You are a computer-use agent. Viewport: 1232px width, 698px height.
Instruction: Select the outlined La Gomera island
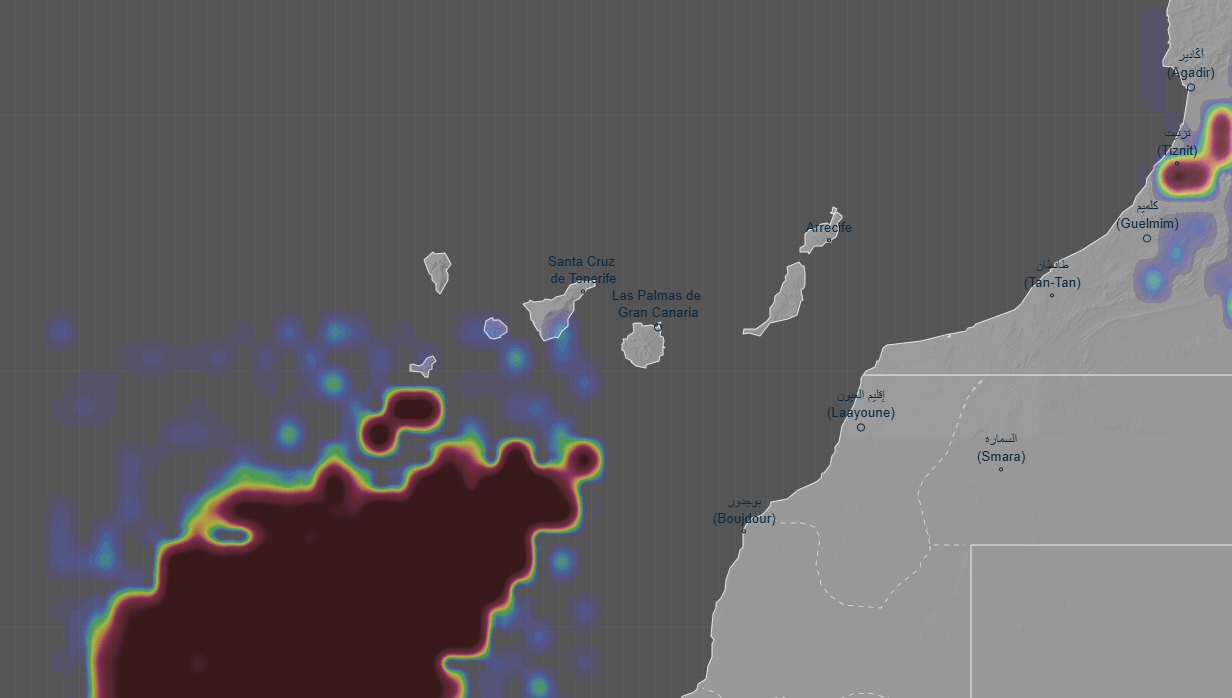tap(496, 328)
